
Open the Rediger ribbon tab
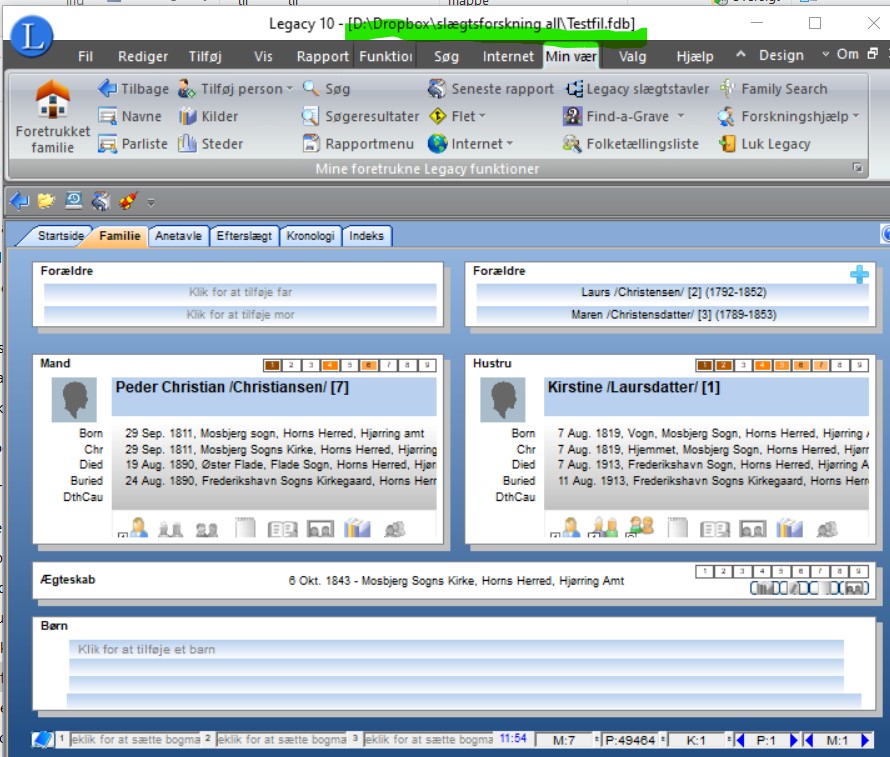point(142,56)
